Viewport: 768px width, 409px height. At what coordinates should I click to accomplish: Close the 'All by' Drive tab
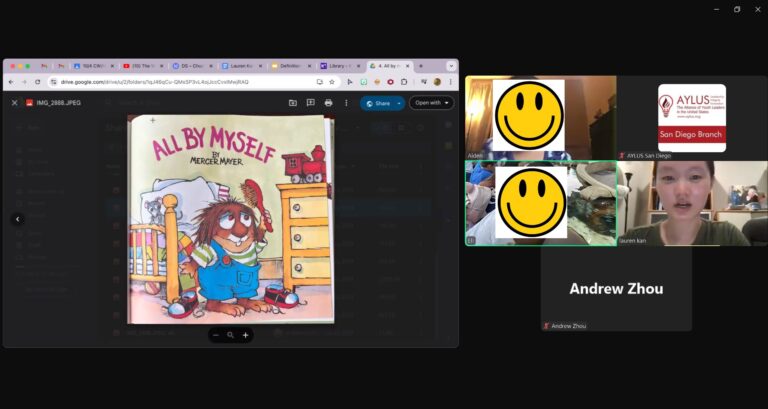(x=407, y=66)
